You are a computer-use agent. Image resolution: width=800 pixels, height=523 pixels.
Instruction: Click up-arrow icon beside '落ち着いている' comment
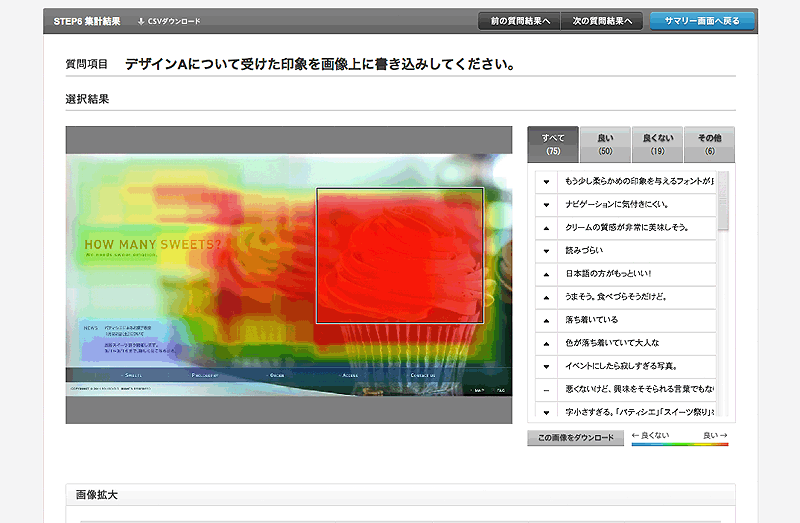point(546,320)
